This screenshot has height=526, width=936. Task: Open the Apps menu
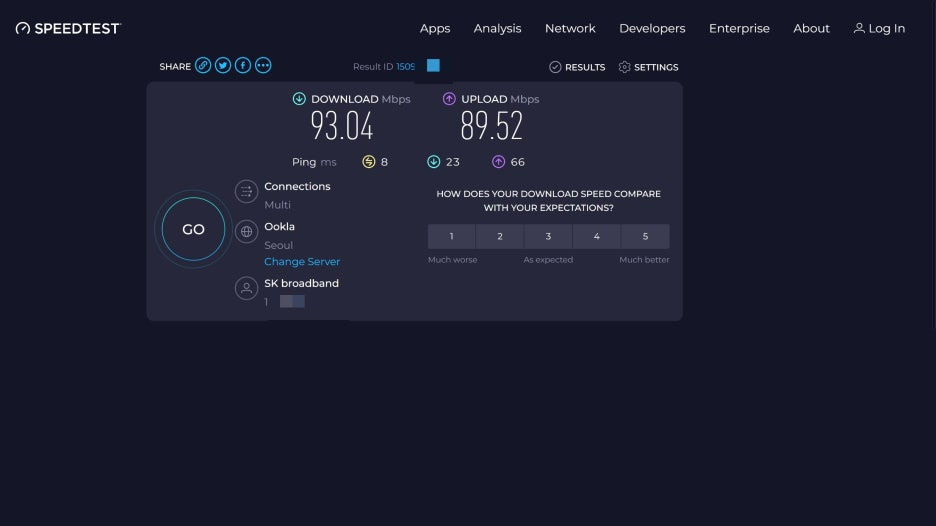tap(435, 29)
